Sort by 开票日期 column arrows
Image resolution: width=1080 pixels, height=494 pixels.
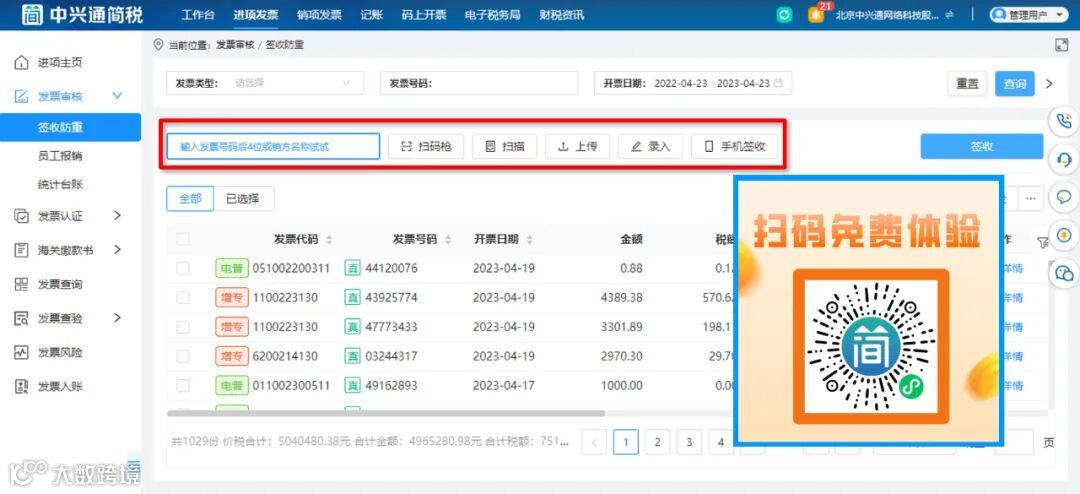click(x=530, y=240)
